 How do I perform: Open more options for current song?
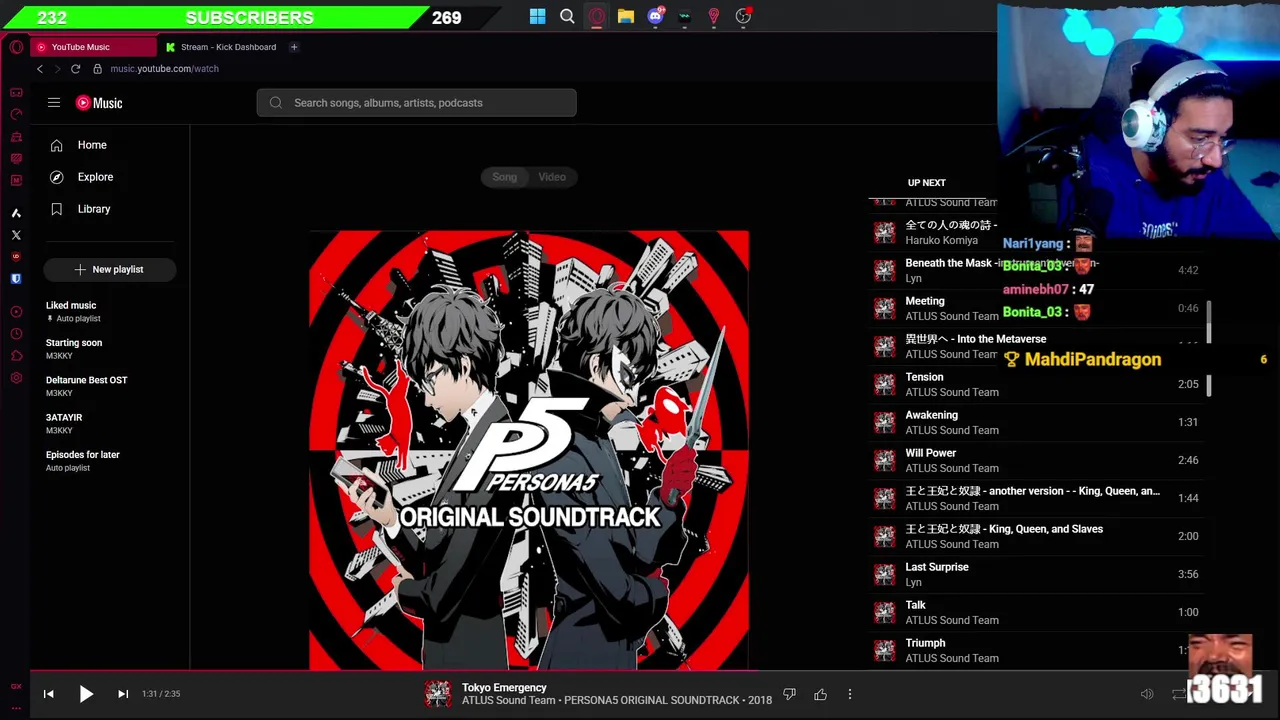click(x=850, y=694)
